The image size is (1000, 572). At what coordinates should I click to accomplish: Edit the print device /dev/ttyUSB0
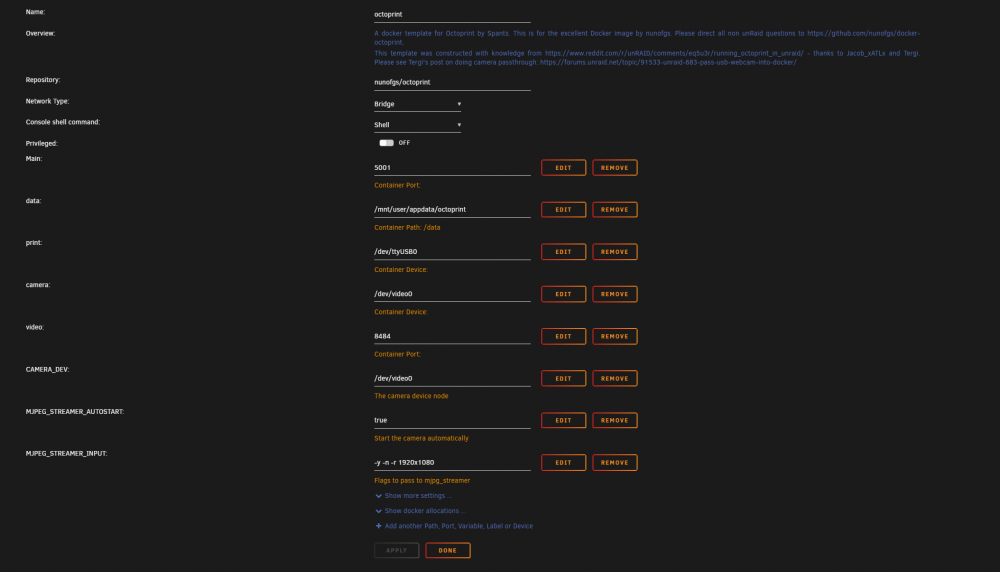pos(563,252)
